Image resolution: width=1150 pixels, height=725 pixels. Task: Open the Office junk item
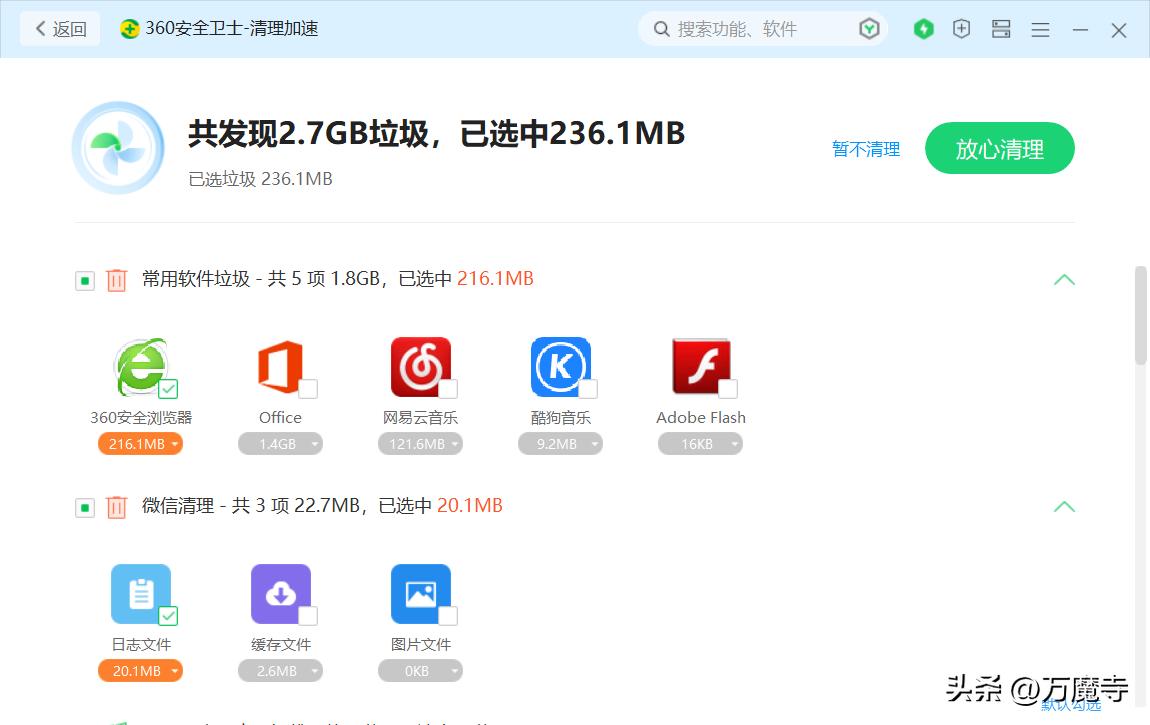280,366
